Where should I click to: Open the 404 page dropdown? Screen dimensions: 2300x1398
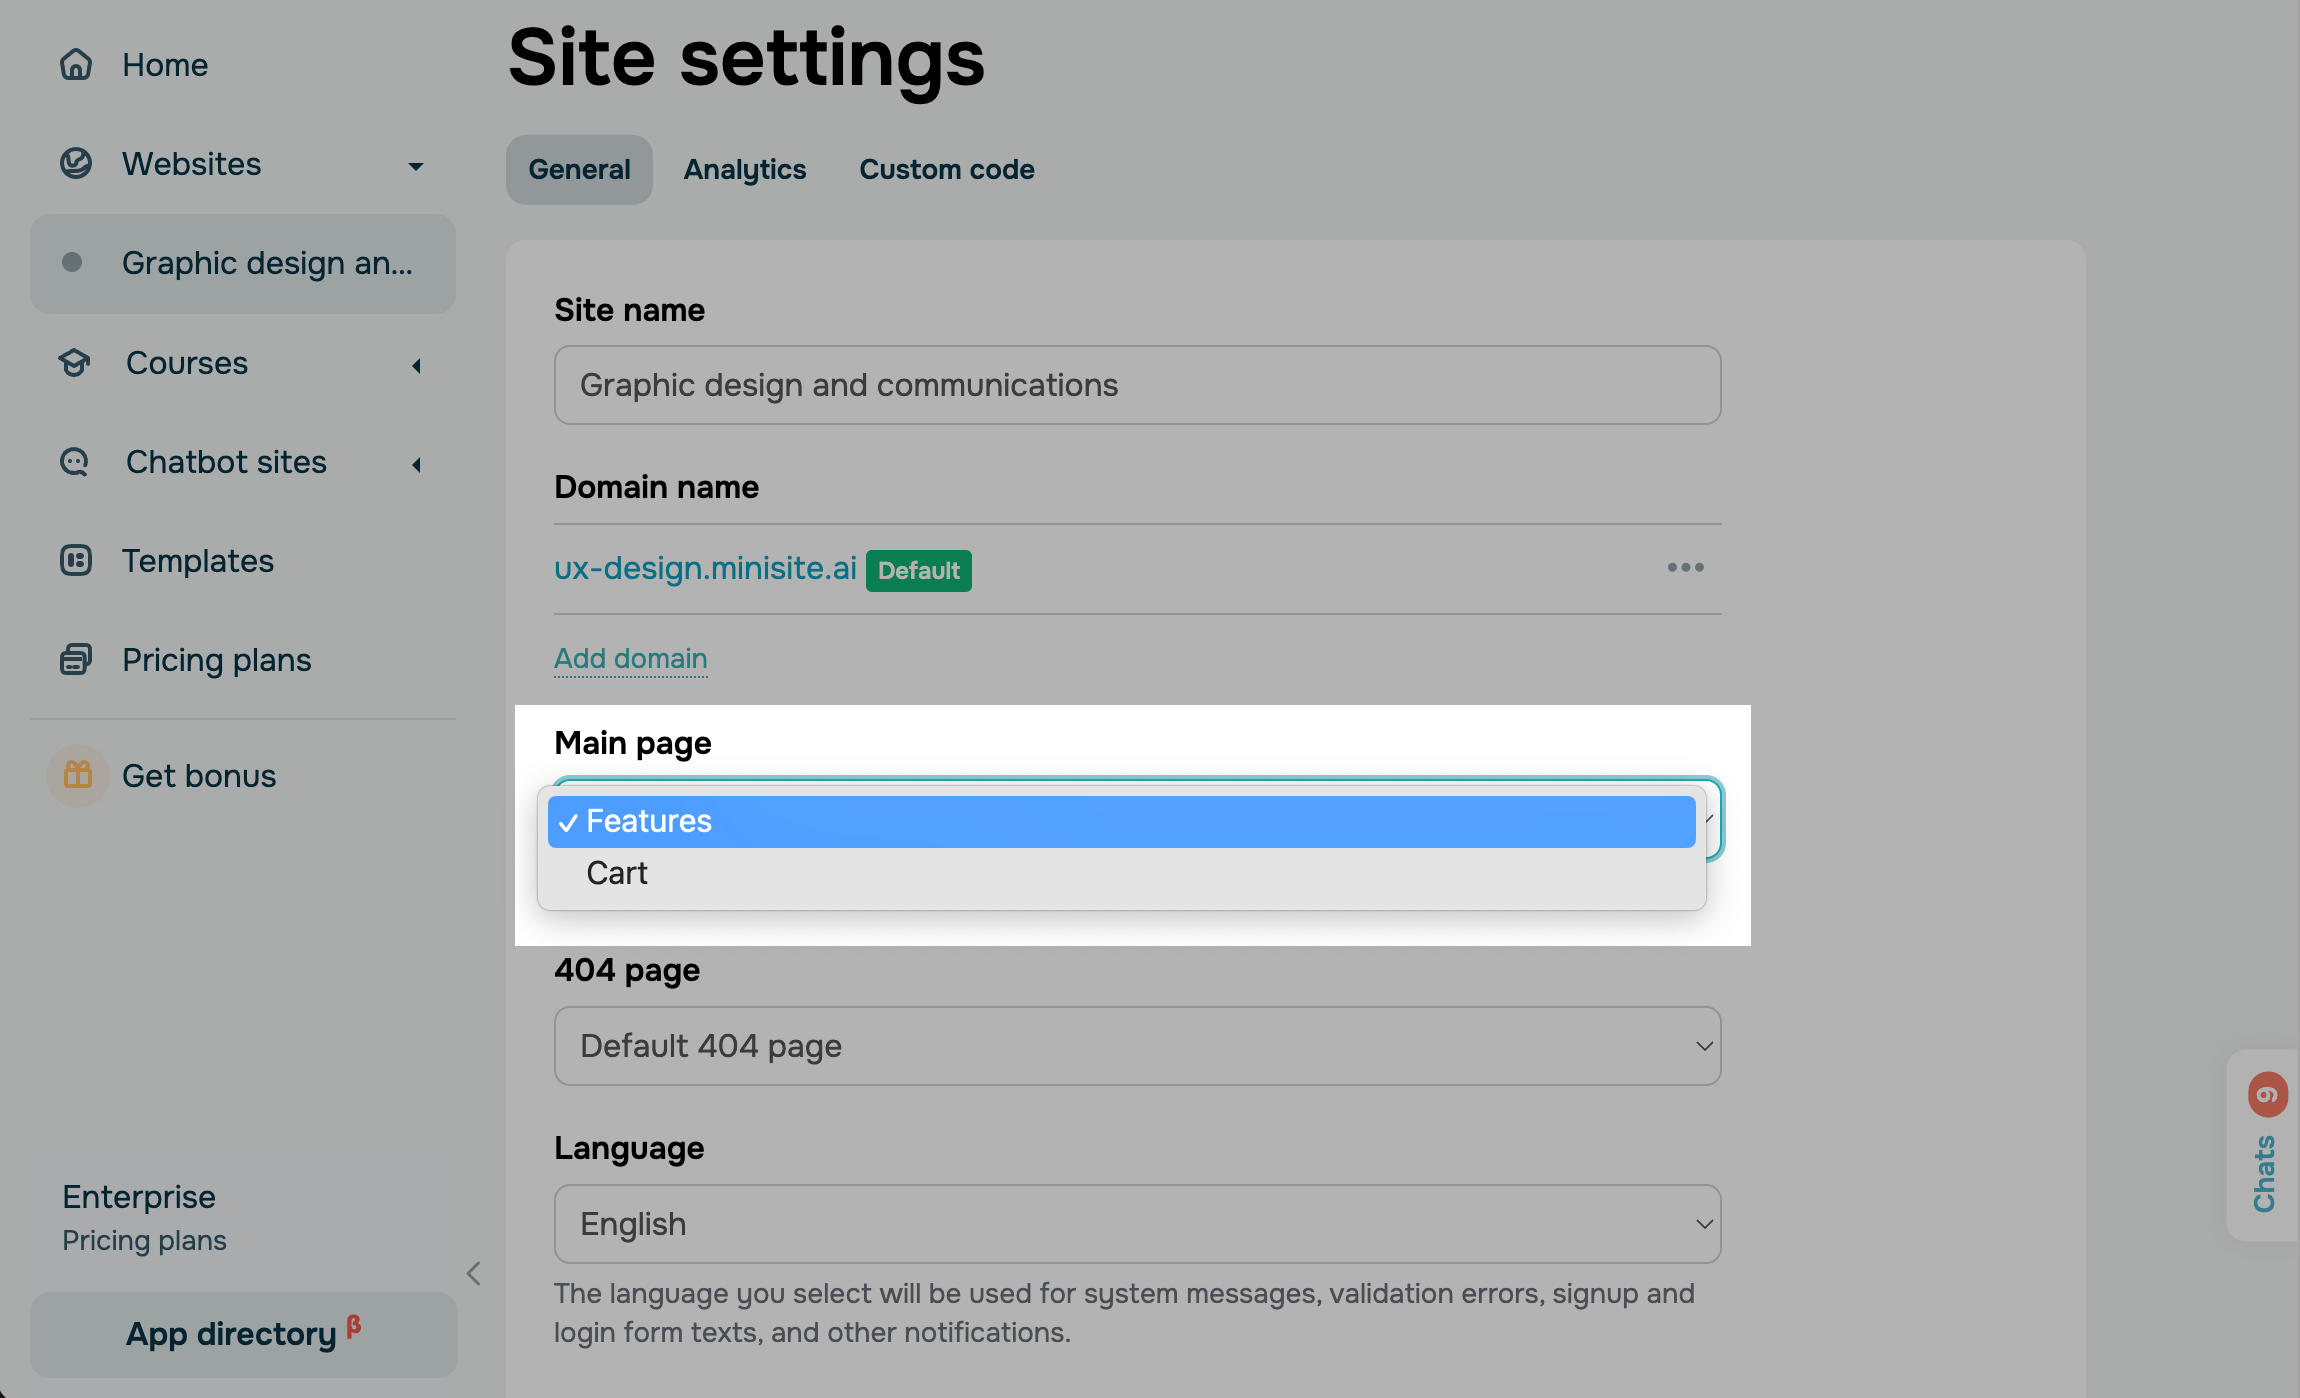[x=1137, y=1046]
